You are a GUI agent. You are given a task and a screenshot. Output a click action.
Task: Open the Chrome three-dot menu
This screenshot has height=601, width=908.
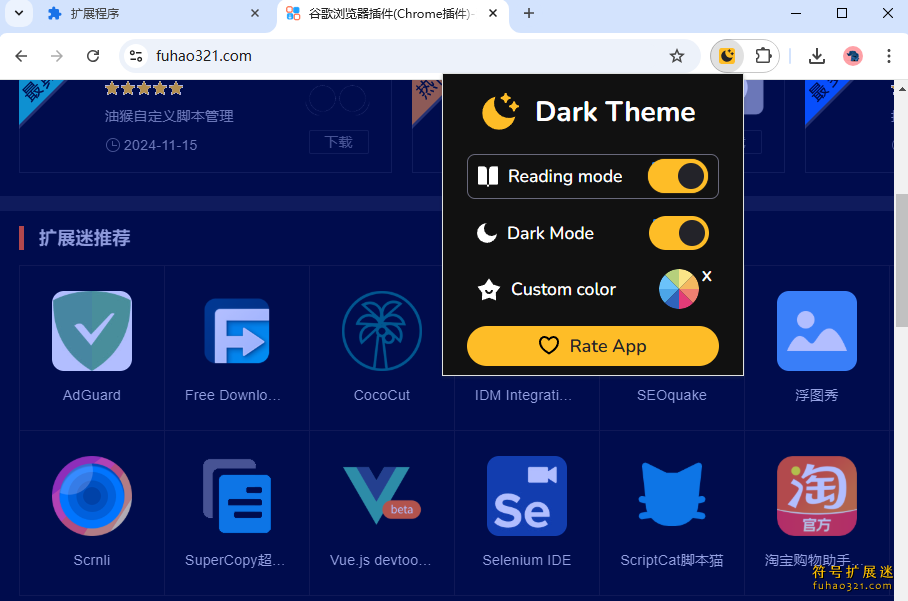coord(888,56)
